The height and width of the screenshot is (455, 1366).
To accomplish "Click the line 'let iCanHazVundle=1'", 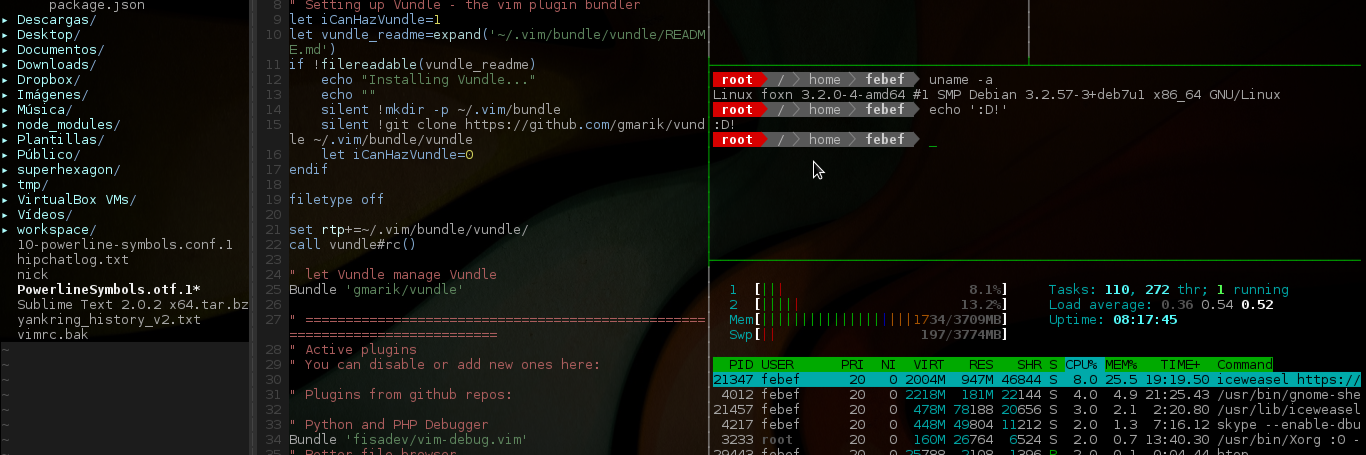I will point(364,19).
